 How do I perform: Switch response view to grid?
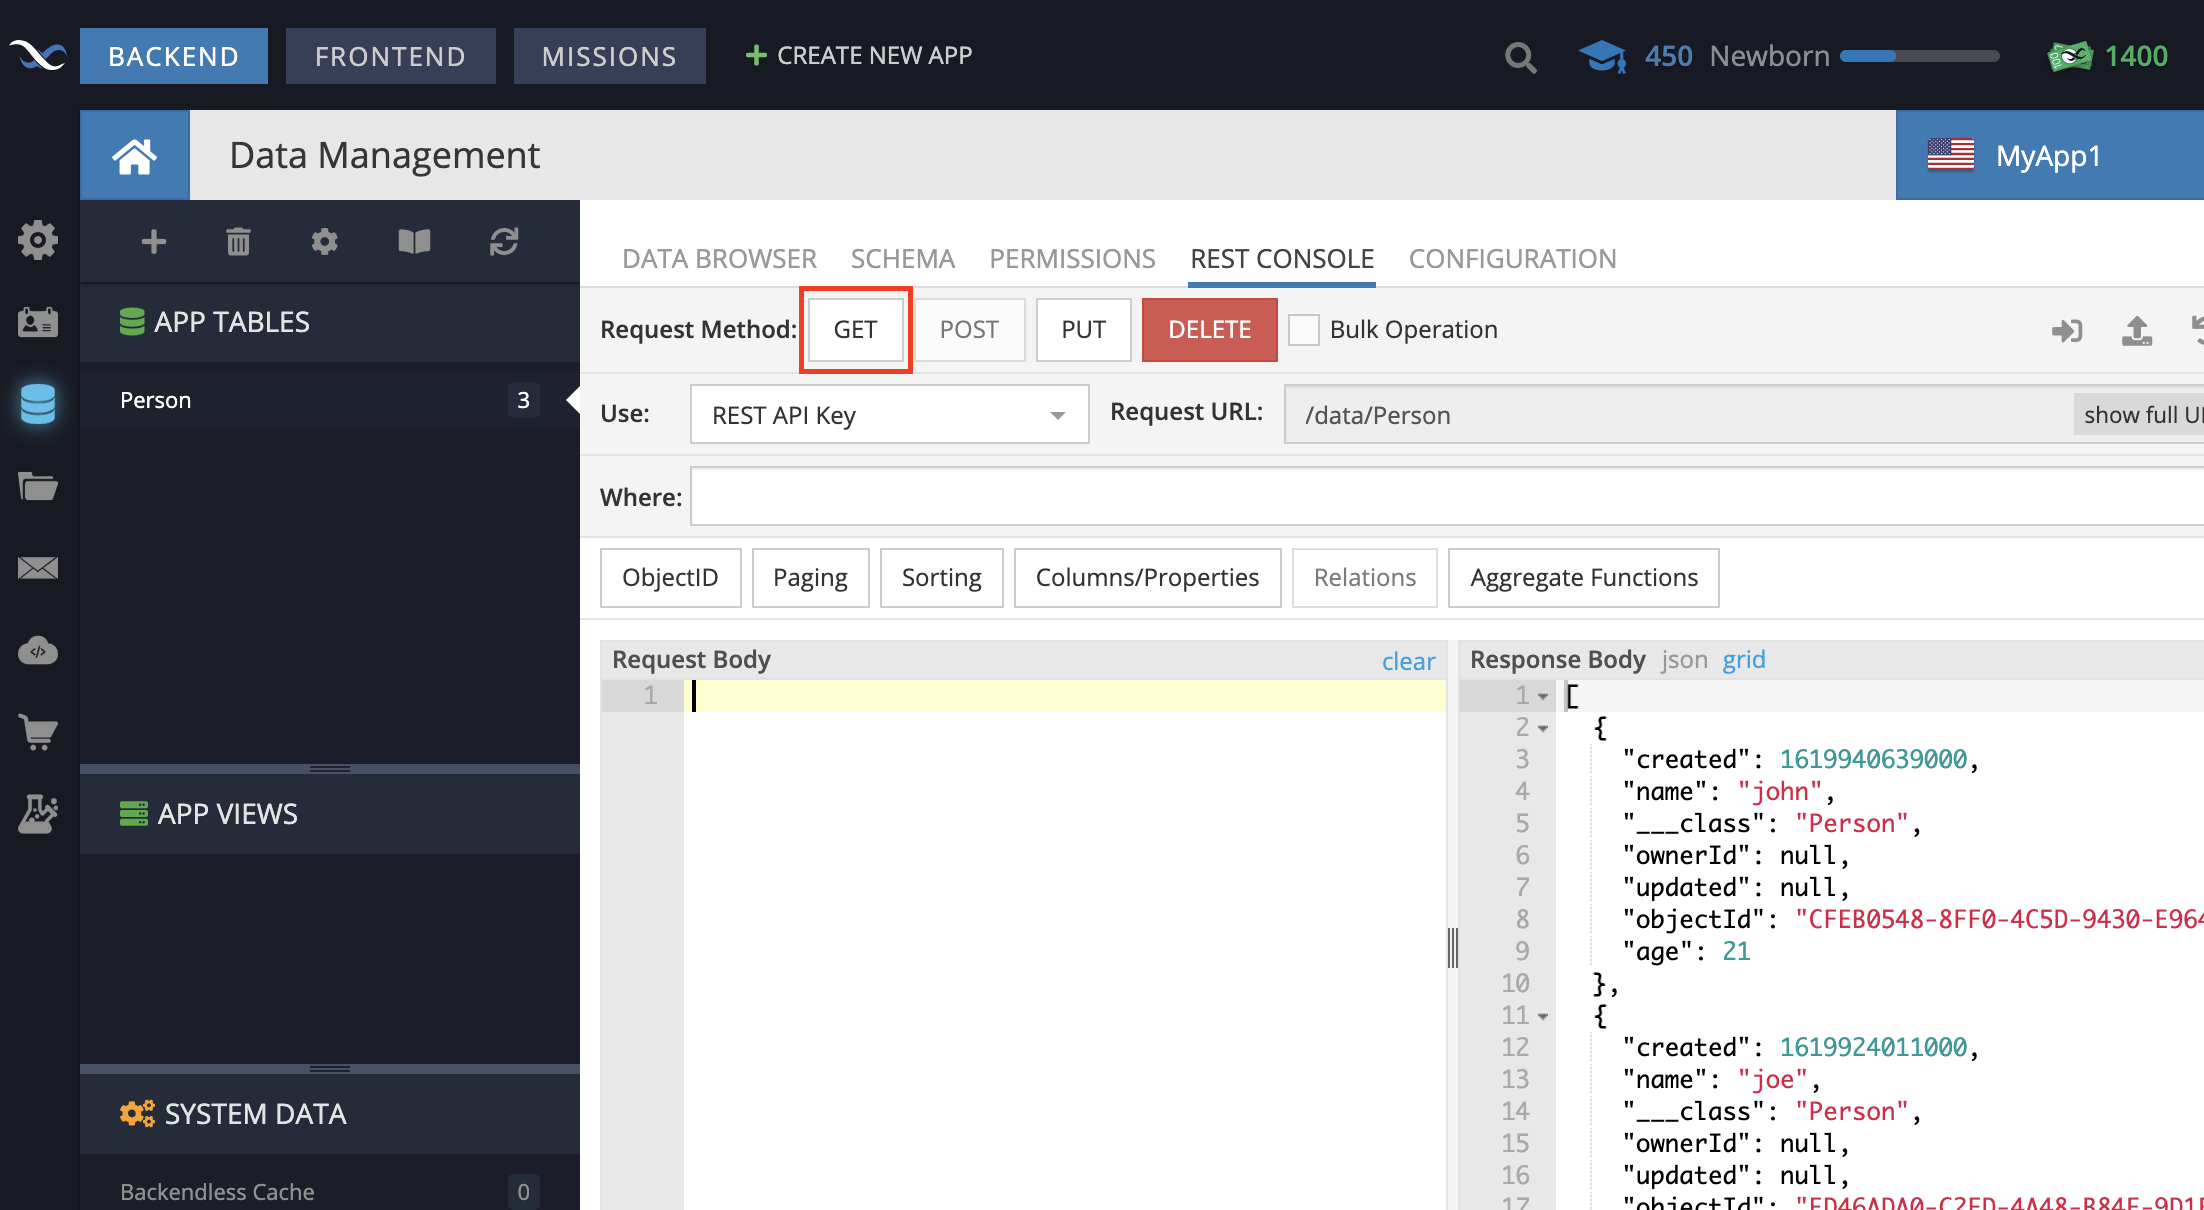pyautogui.click(x=1744, y=660)
